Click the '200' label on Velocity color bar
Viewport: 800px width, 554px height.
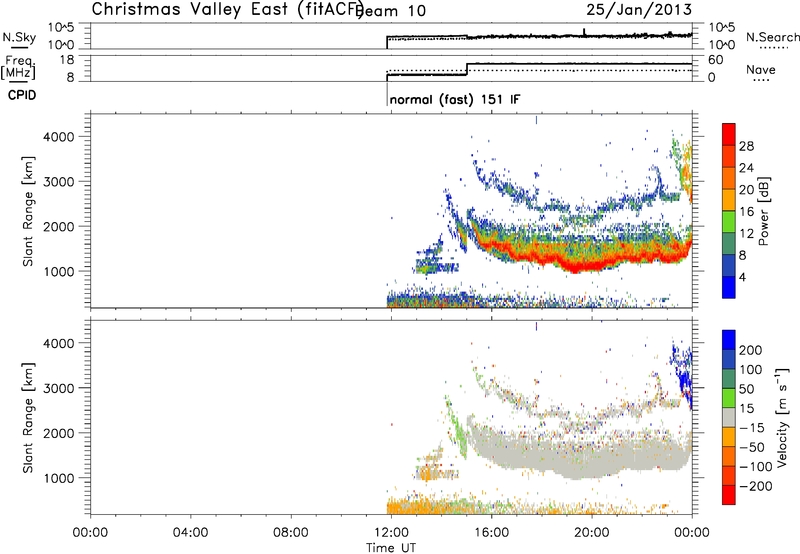(x=751, y=350)
